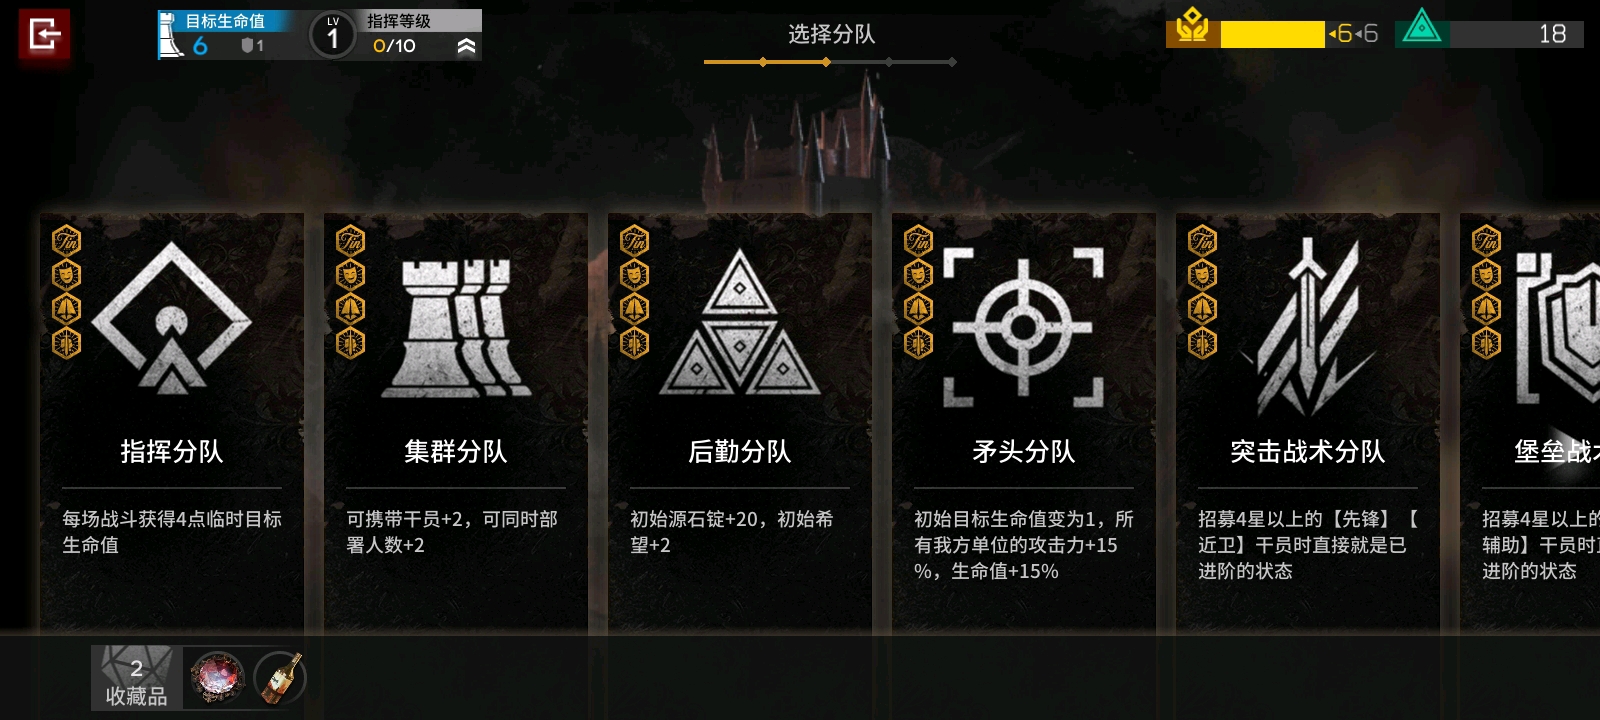Click the gold originium ingot icon
The height and width of the screenshot is (720, 1600).
coord(1192,28)
